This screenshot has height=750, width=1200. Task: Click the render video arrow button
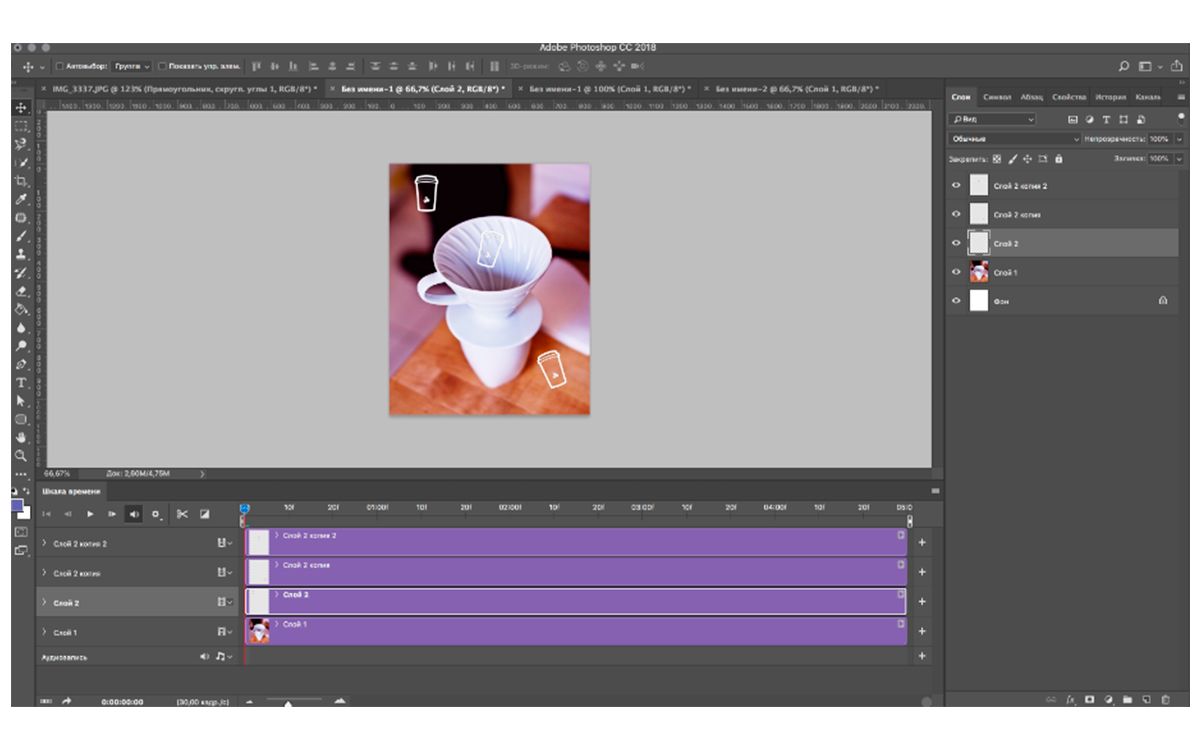(x=67, y=701)
